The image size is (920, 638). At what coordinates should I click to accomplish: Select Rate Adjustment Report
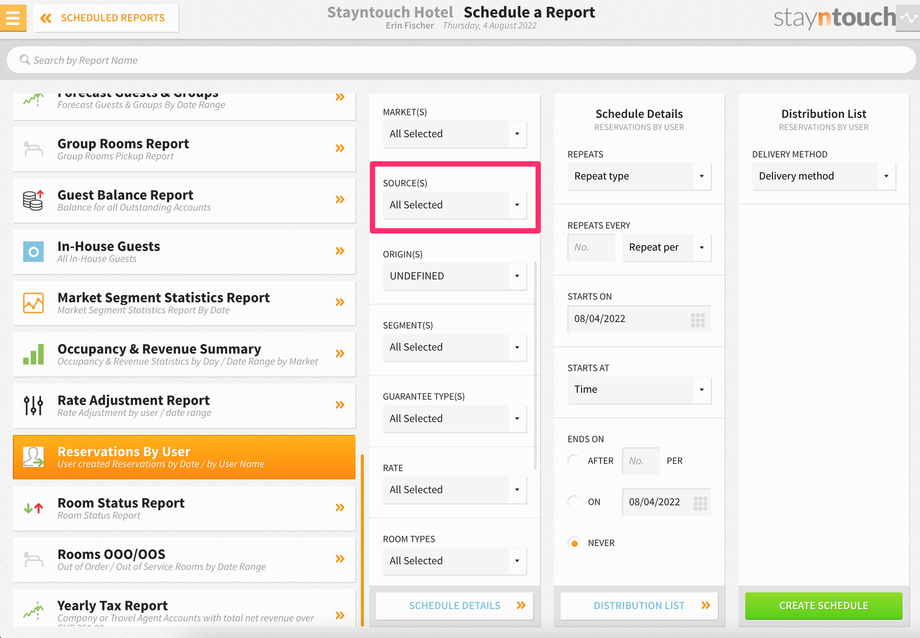184,406
